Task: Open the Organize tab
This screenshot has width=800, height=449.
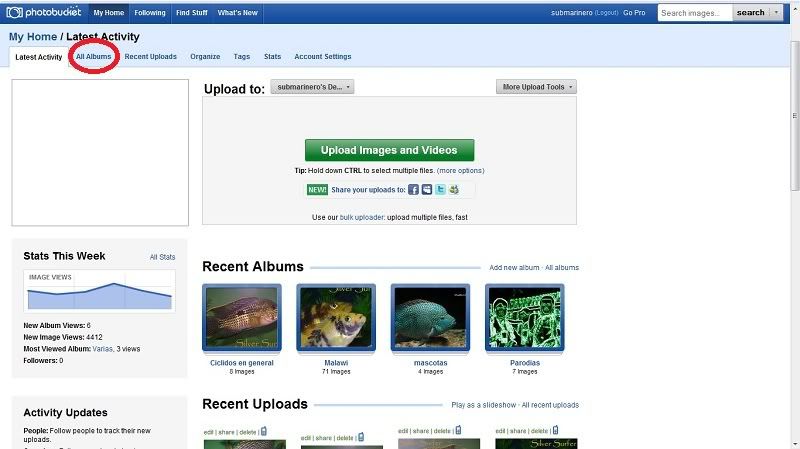Action: 205,57
